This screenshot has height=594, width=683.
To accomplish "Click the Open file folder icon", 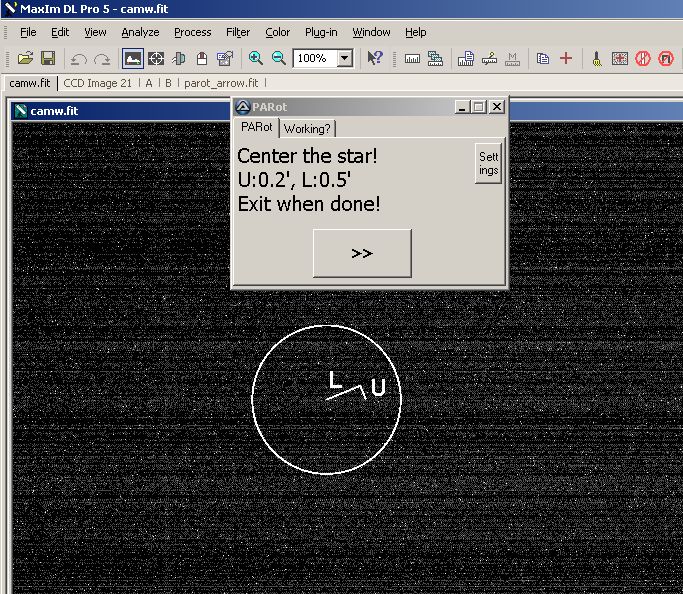I will (25, 58).
